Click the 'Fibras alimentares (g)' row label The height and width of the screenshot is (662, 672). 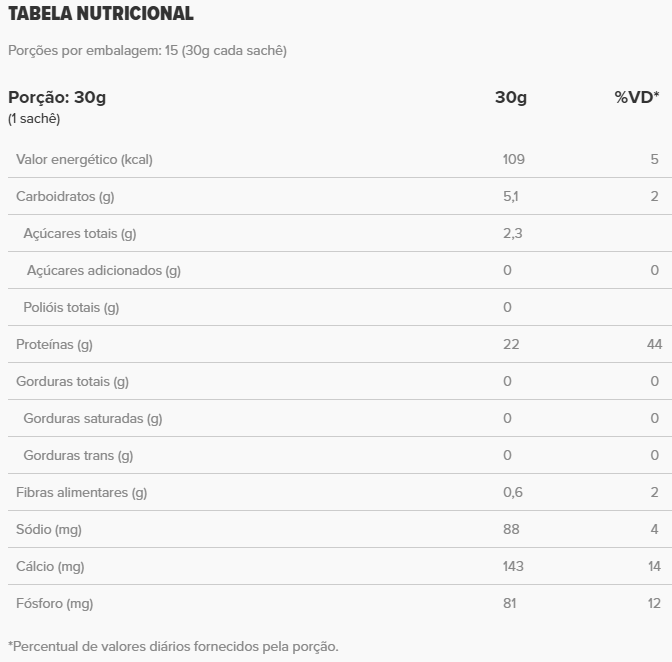[81, 492]
